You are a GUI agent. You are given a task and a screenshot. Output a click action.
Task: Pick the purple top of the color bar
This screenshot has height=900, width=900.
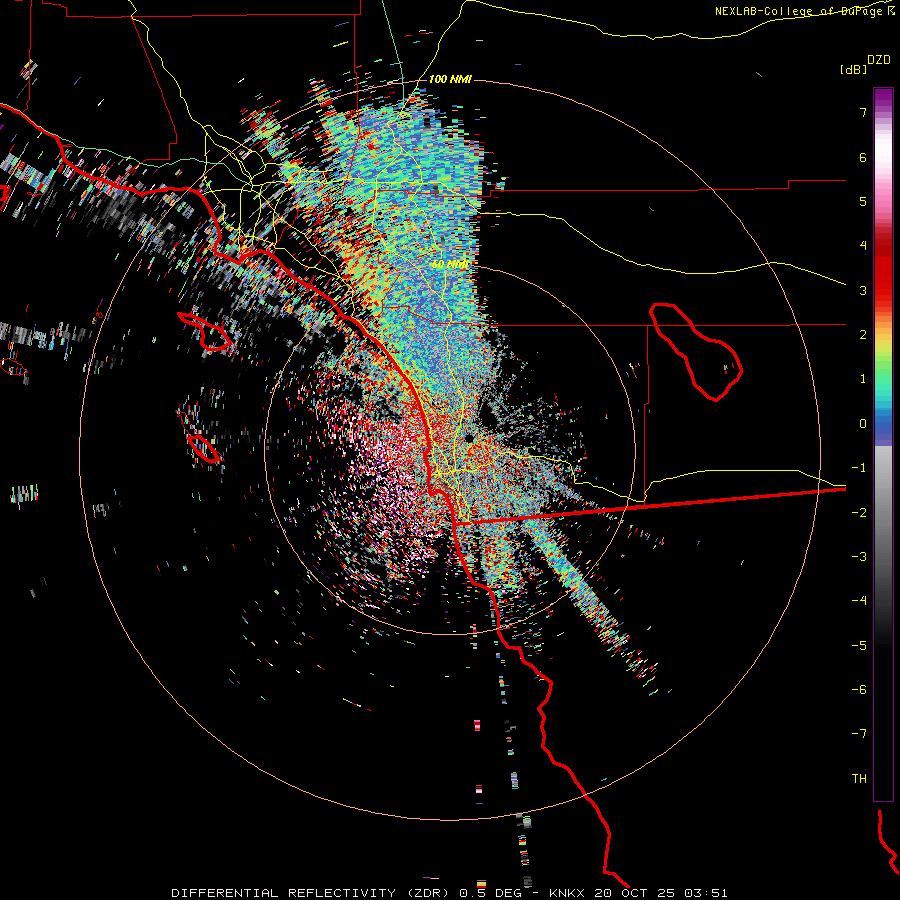[883, 98]
